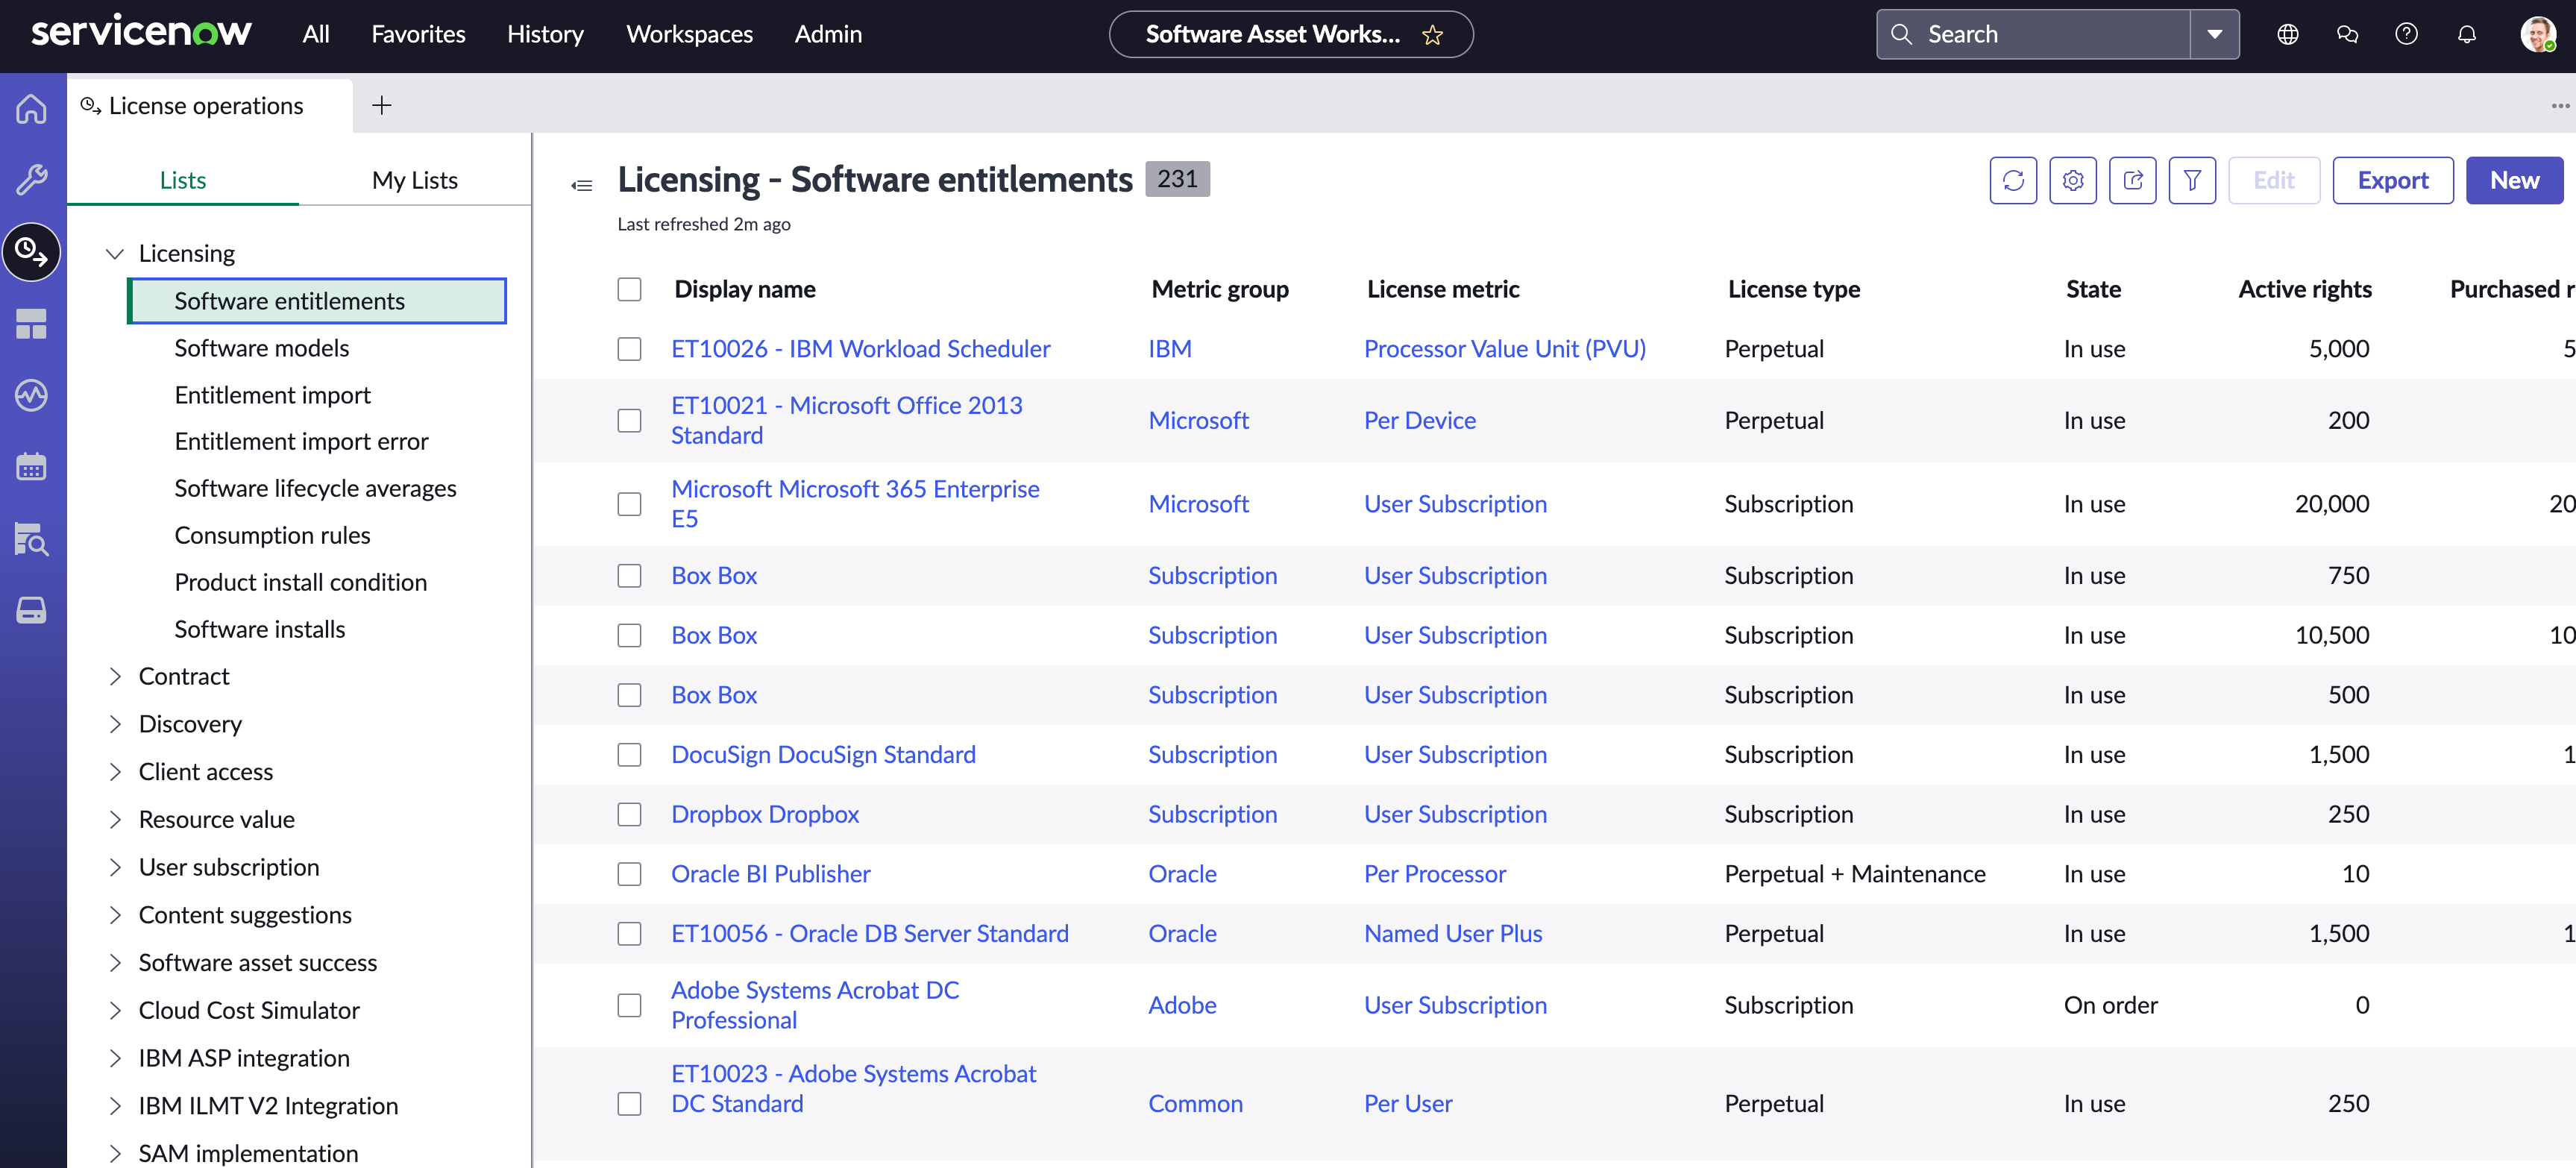This screenshot has width=2576, height=1168.
Task: Open the more options ellipsis
Action: (x=2560, y=106)
